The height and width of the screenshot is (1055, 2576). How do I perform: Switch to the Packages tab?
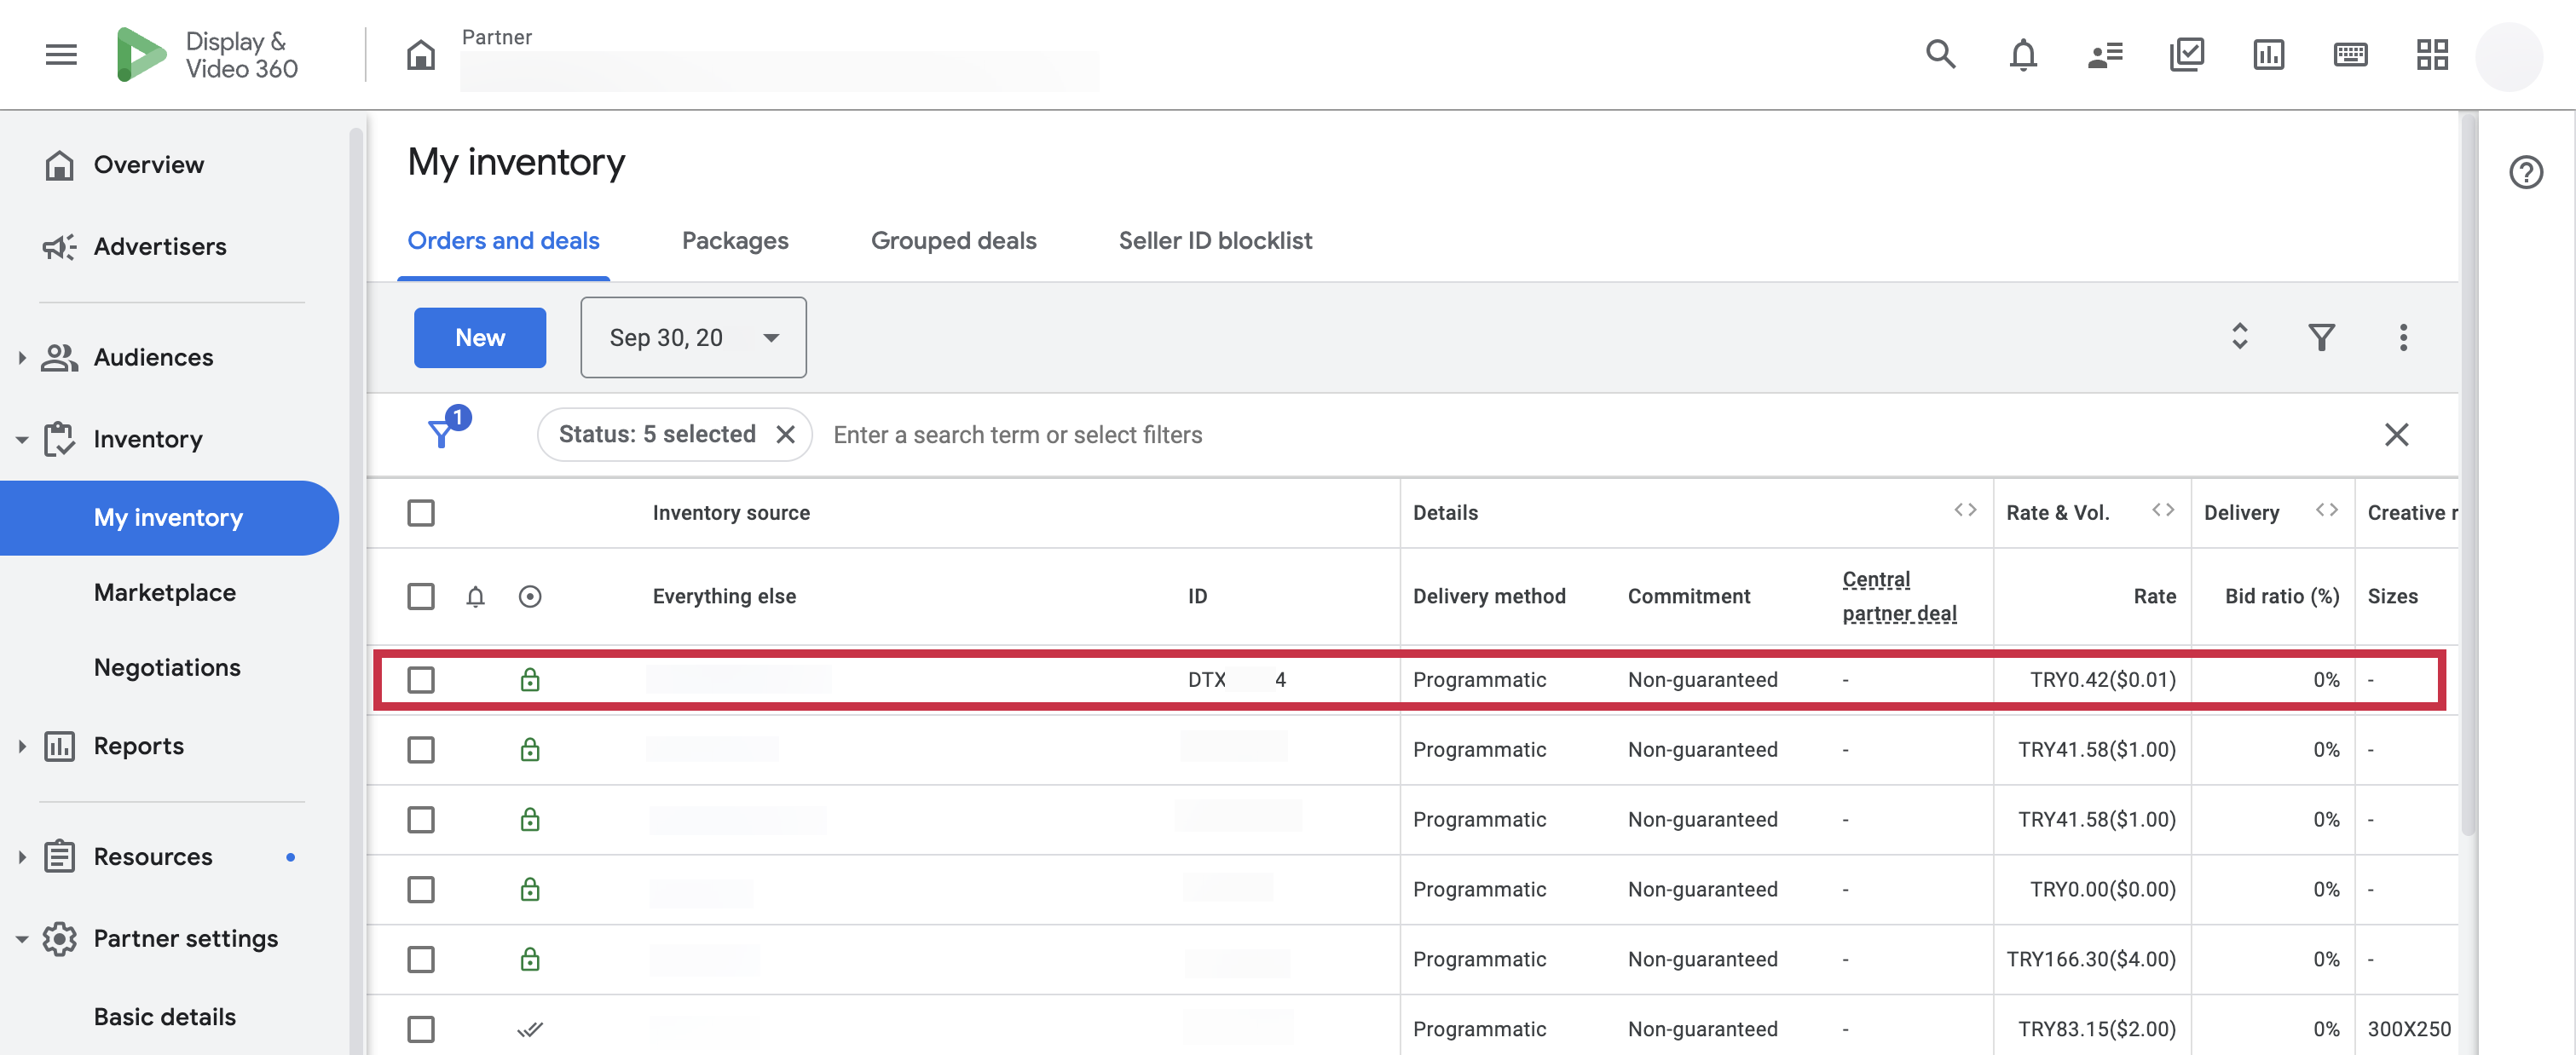(x=735, y=241)
